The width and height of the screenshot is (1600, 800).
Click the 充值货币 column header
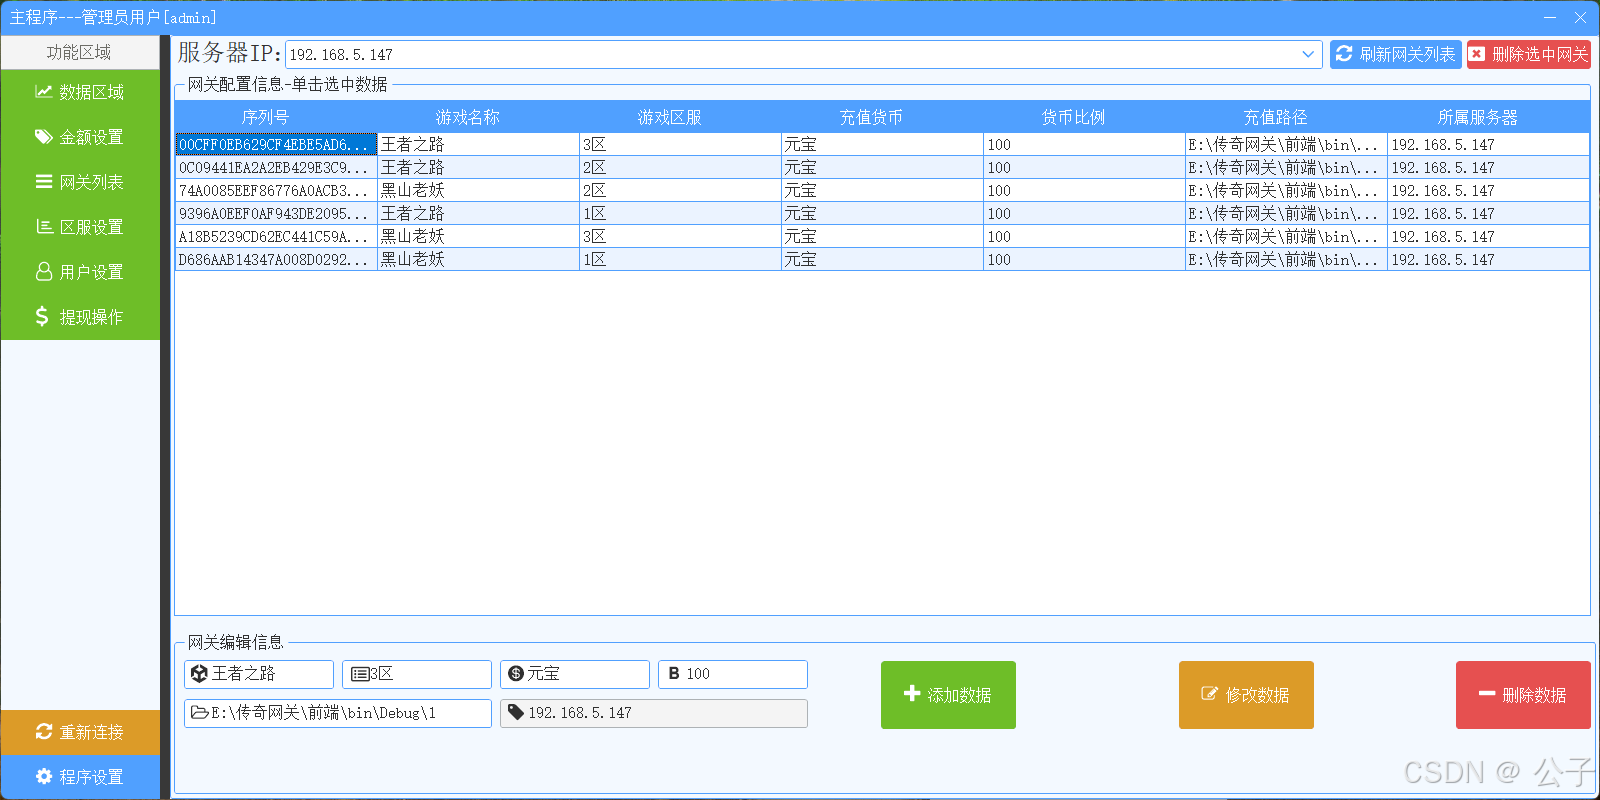871,117
